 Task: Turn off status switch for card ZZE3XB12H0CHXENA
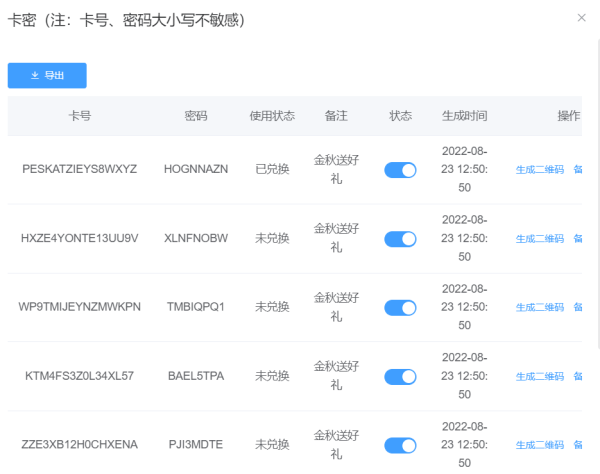[400, 446]
